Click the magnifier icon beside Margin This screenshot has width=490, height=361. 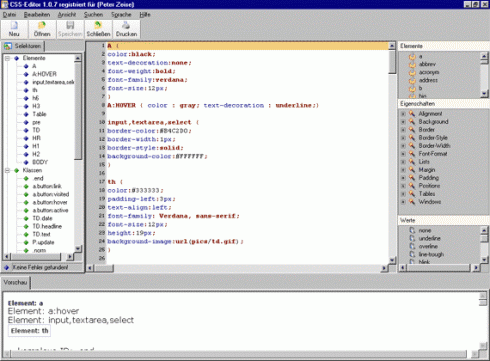pos(412,170)
